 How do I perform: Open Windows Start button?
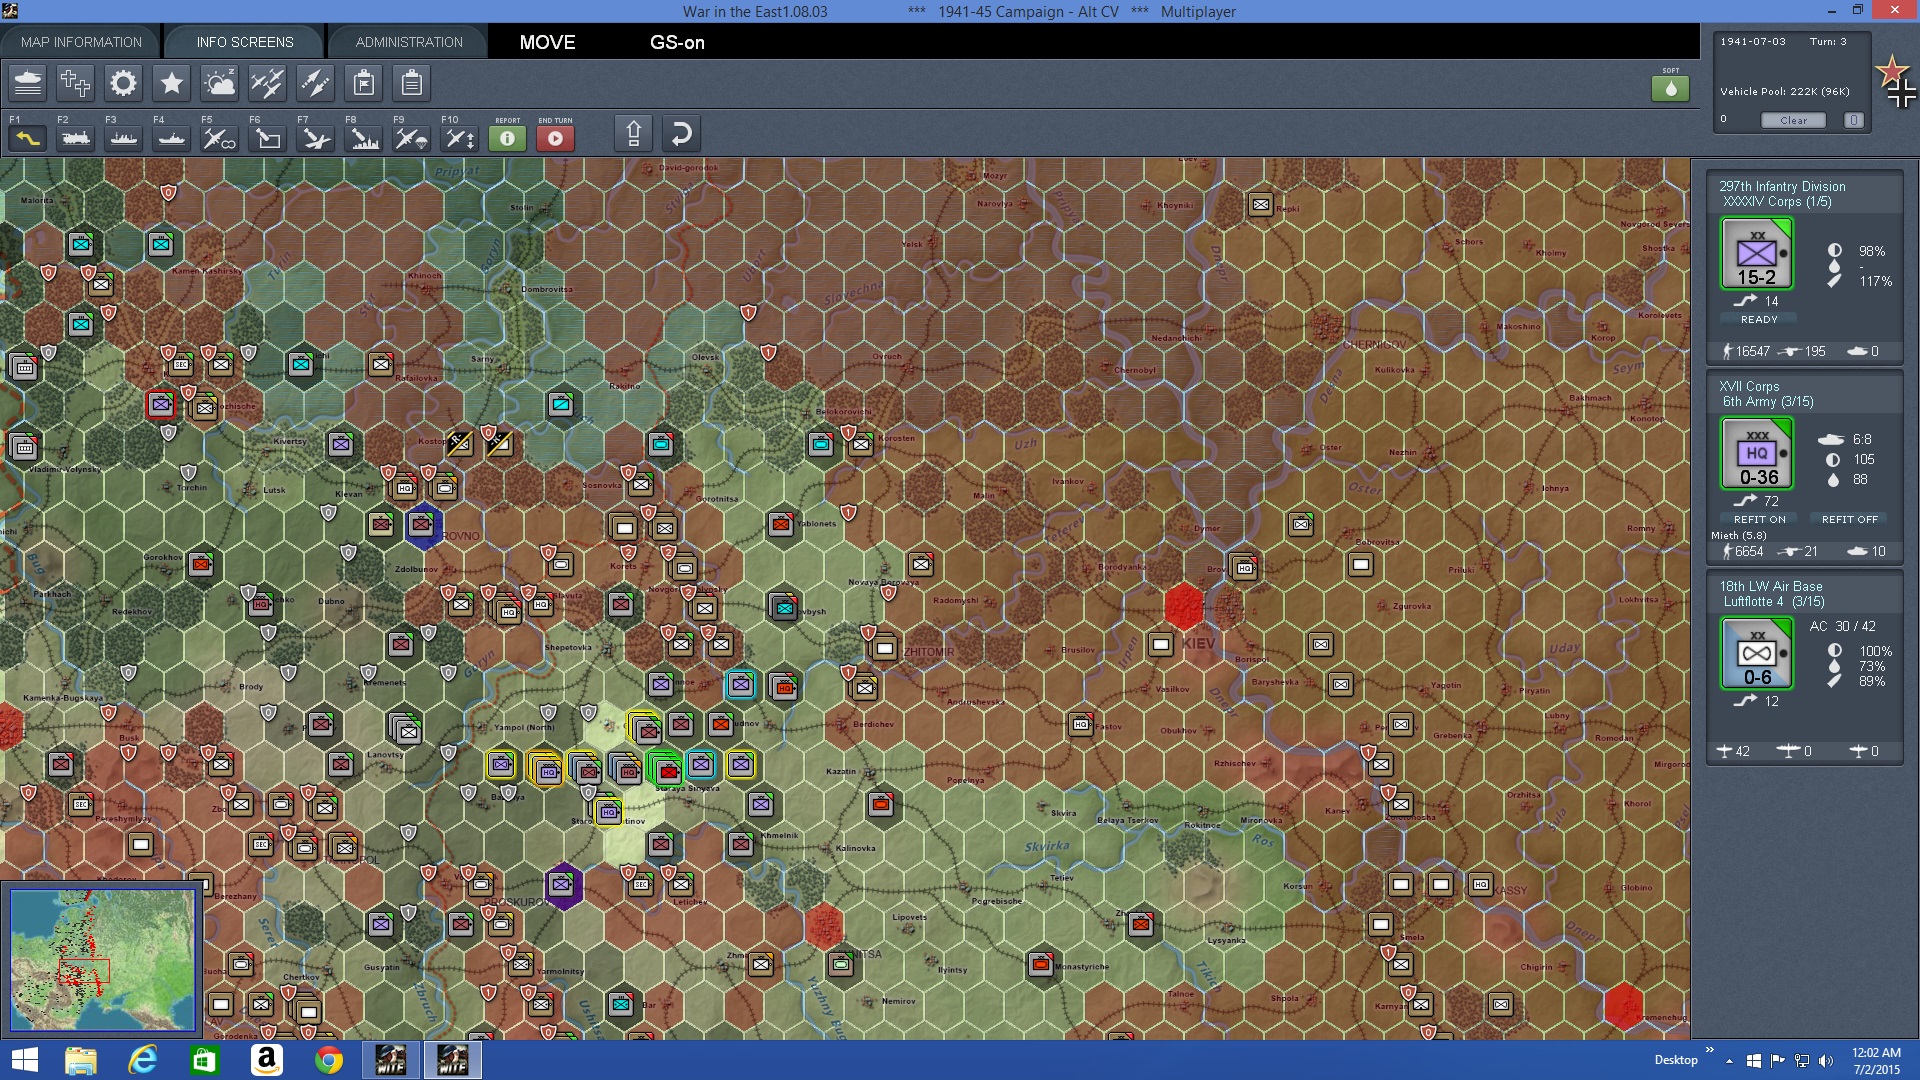tap(24, 1060)
